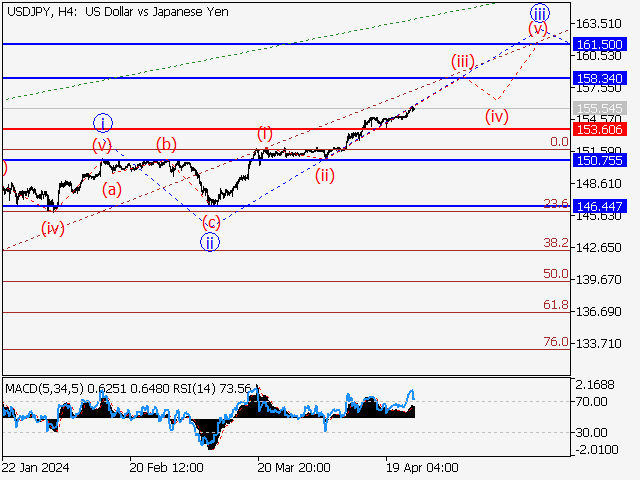Click the 2.1688 indicator scale value
This screenshot has width=640, height=480.
pyautogui.click(x=595, y=385)
